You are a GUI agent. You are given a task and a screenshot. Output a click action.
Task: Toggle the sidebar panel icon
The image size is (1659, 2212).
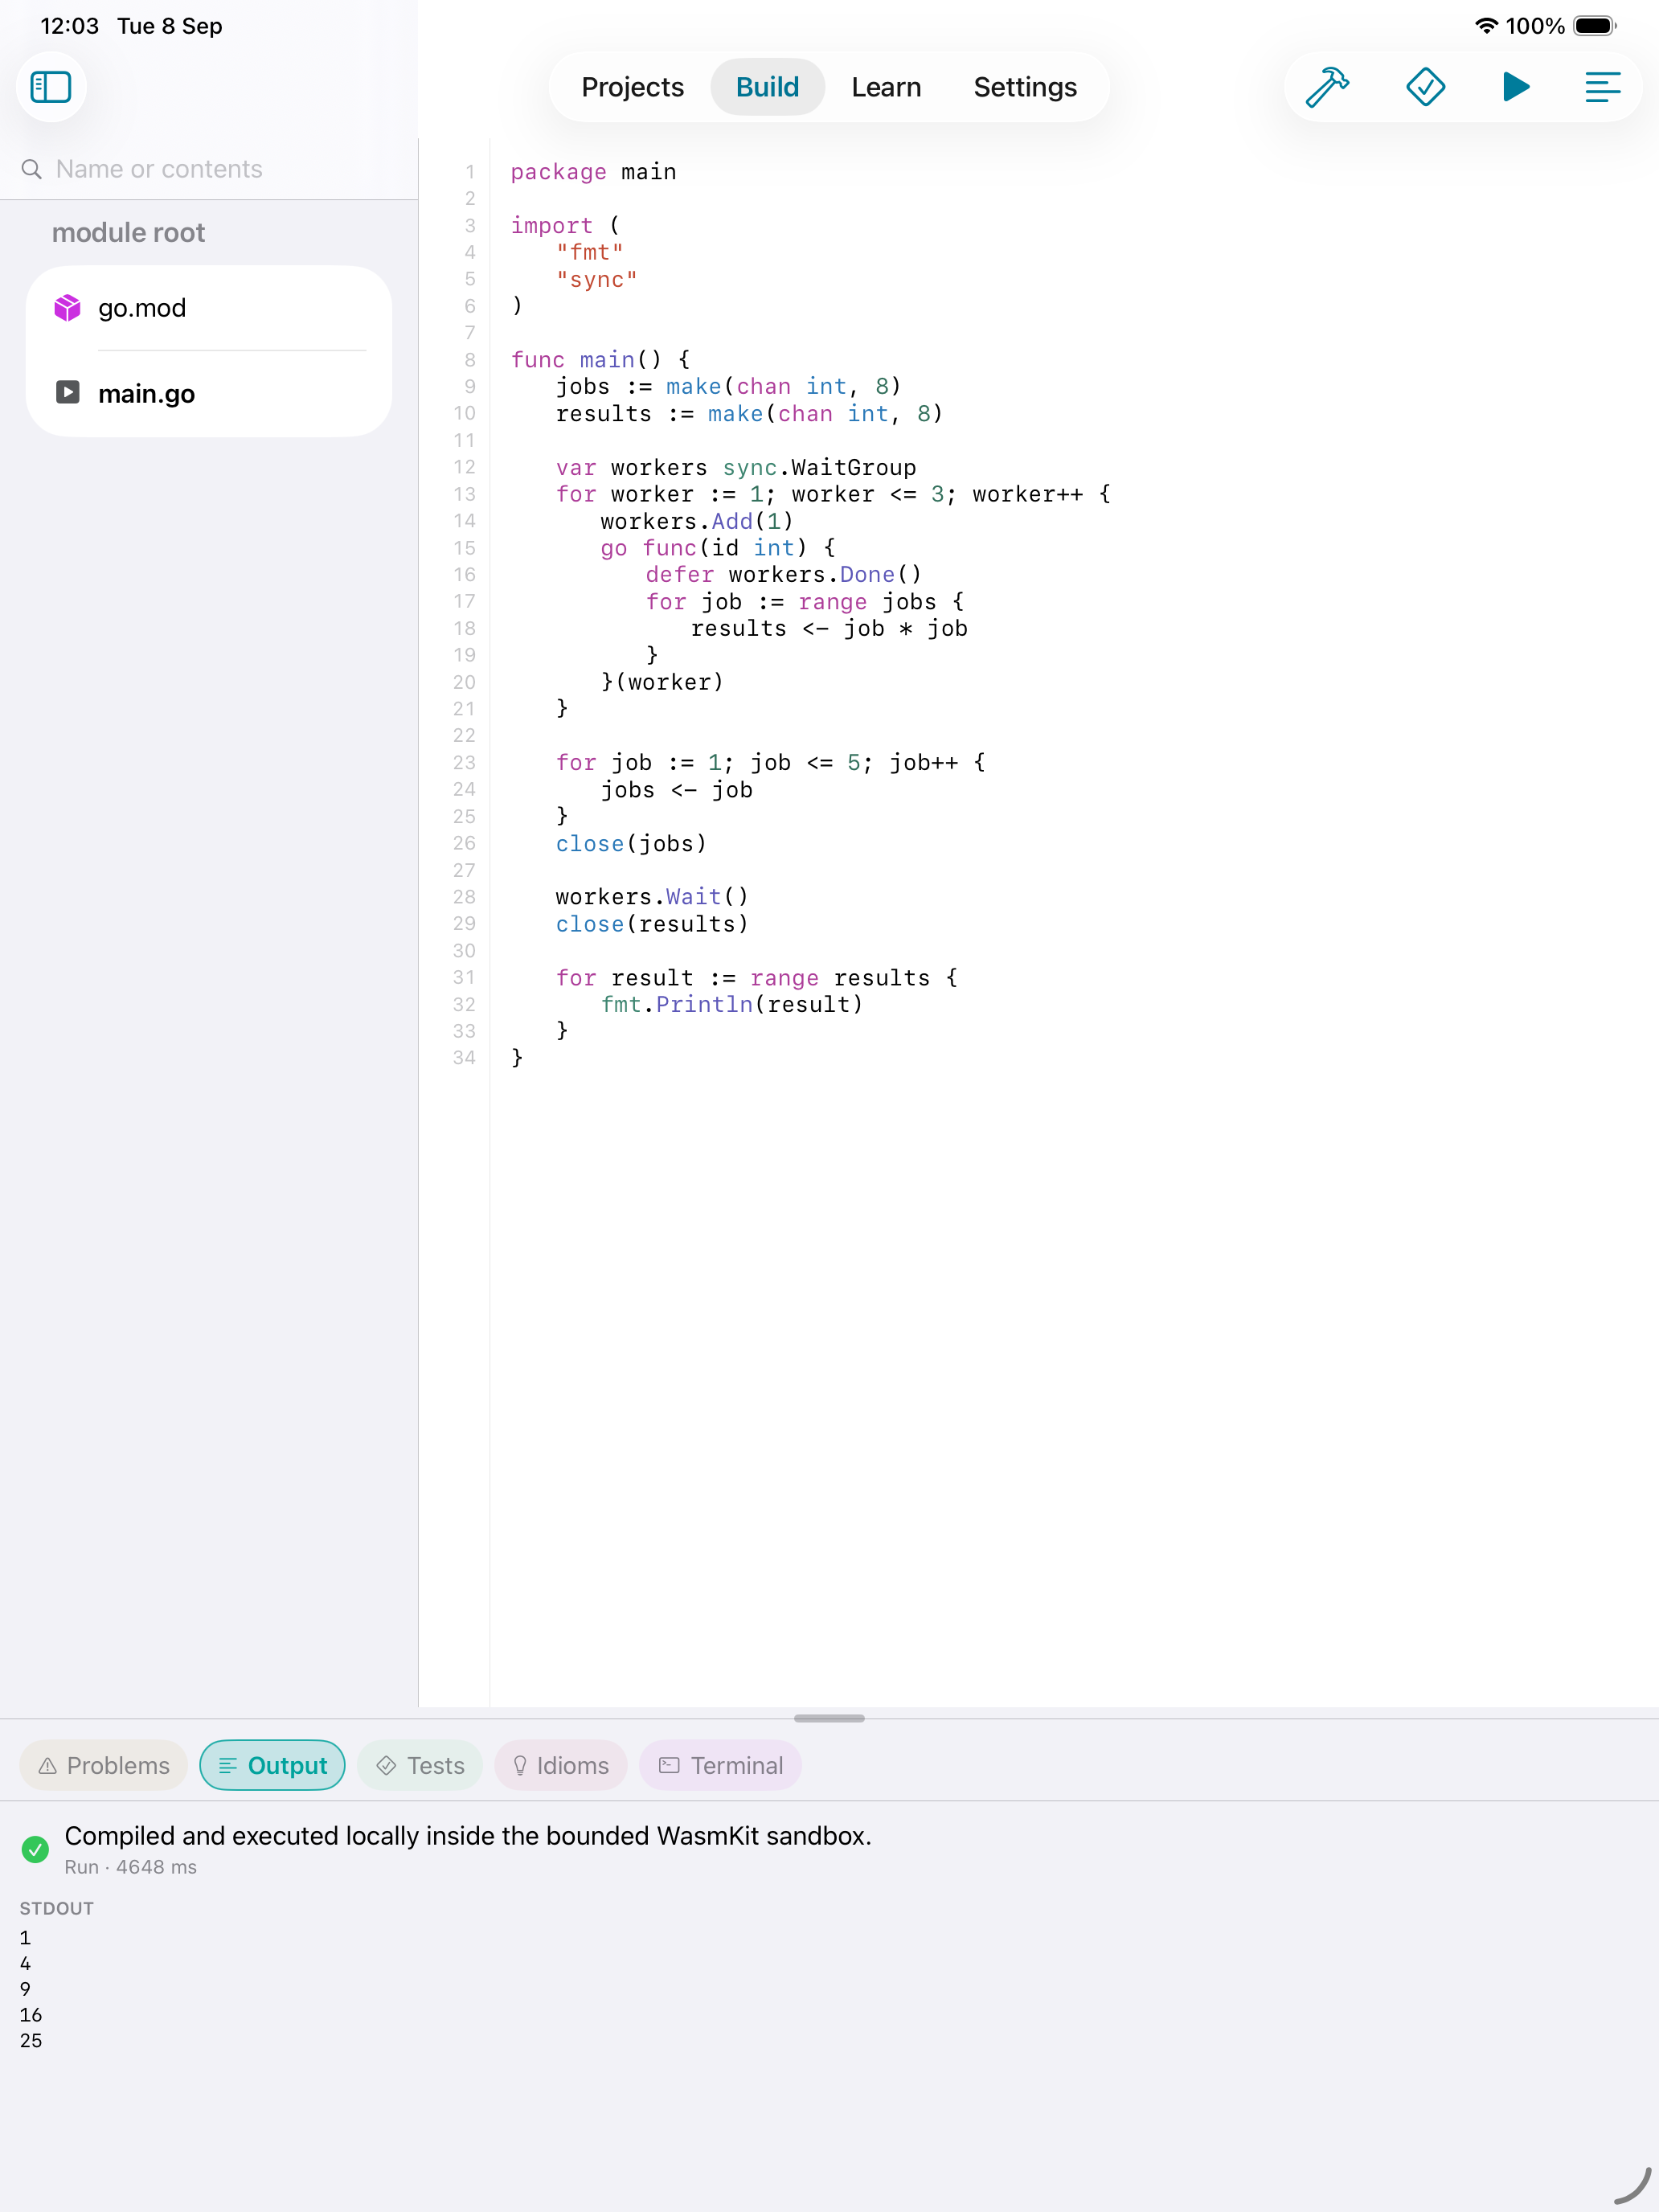coord(51,87)
